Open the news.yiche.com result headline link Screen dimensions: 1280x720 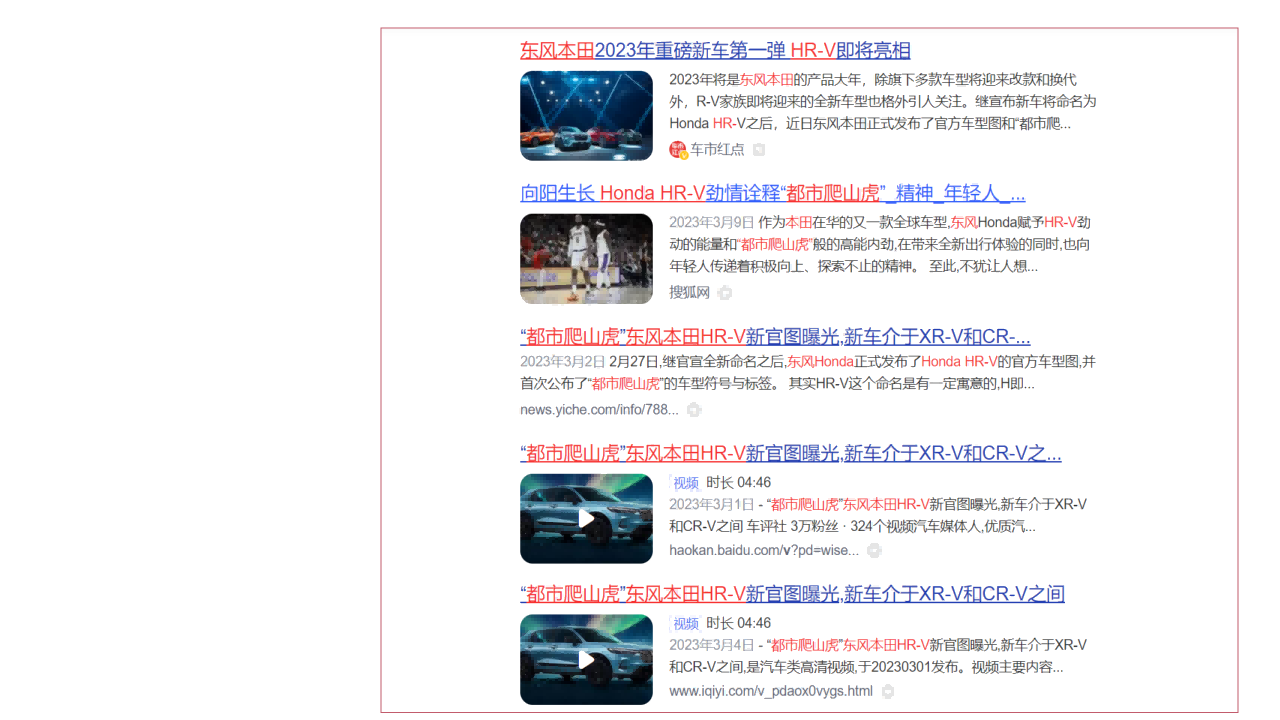775,336
